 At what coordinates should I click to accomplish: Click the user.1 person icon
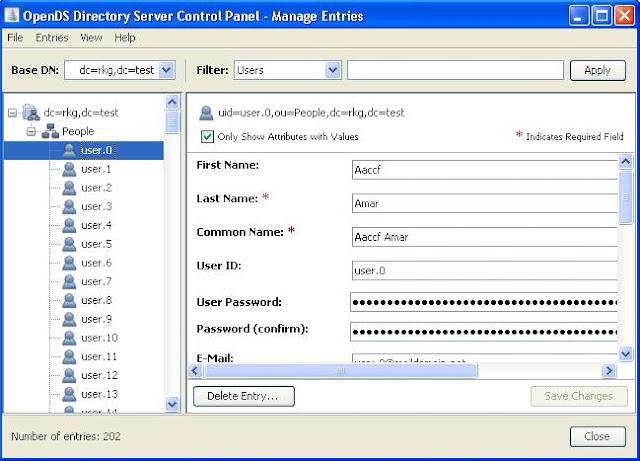pos(69,169)
